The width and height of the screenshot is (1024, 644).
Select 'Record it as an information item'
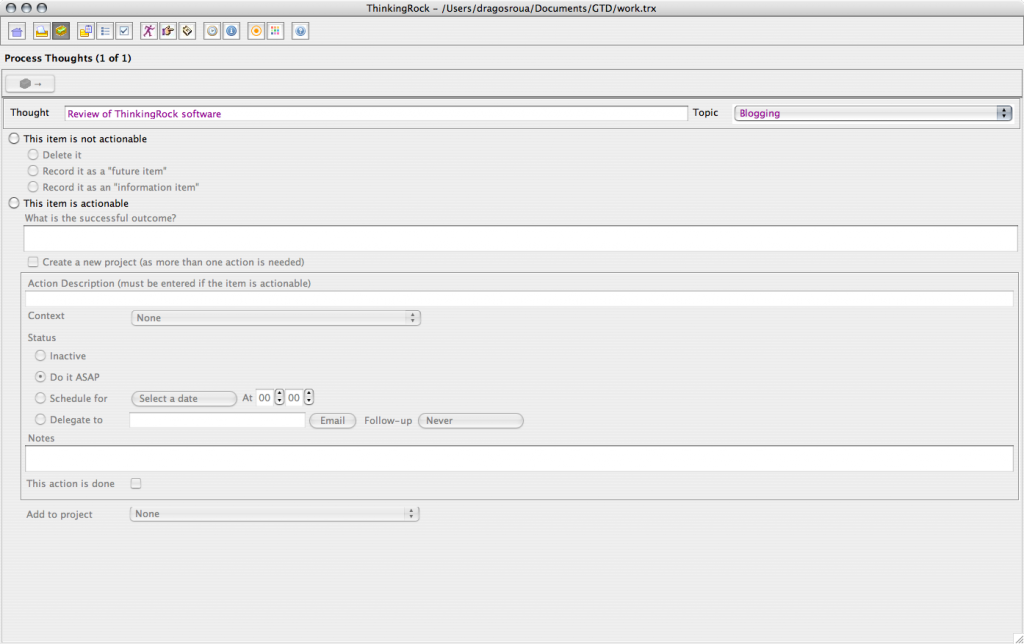pos(33,187)
